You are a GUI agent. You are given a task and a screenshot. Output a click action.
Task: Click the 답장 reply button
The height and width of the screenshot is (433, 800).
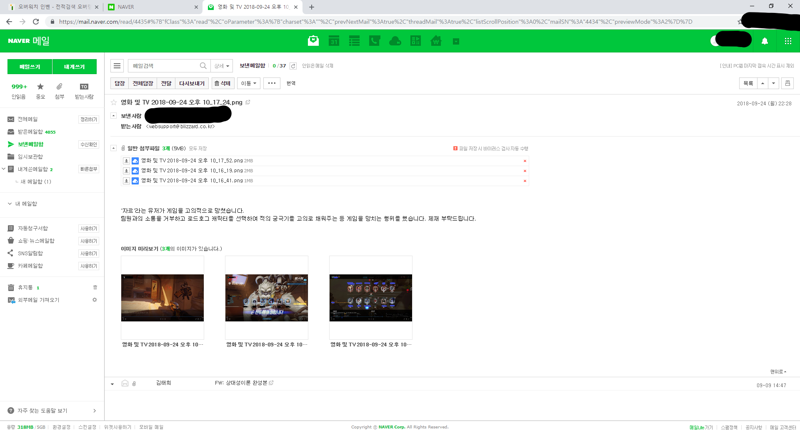(119, 83)
